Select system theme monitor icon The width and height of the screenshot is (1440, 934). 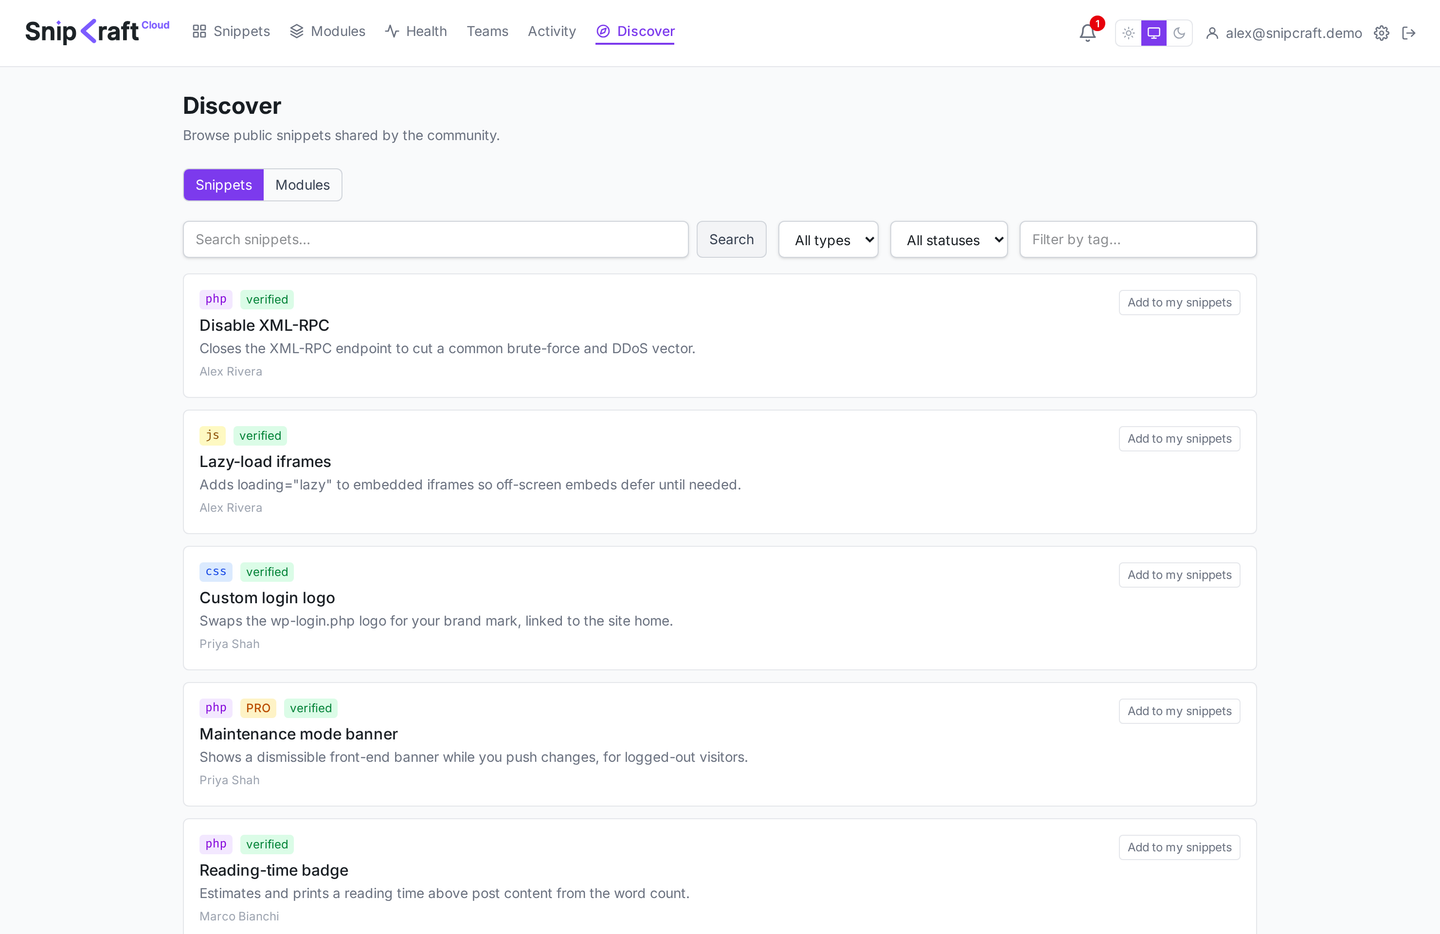click(x=1154, y=33)
